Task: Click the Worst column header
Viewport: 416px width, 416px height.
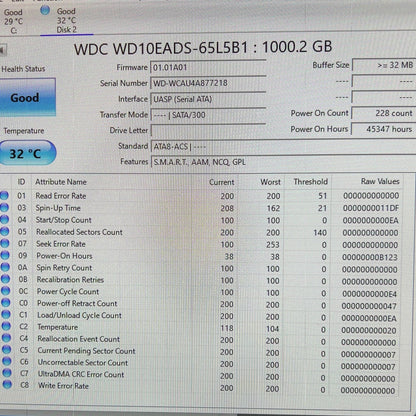Action: coord(270,182)
